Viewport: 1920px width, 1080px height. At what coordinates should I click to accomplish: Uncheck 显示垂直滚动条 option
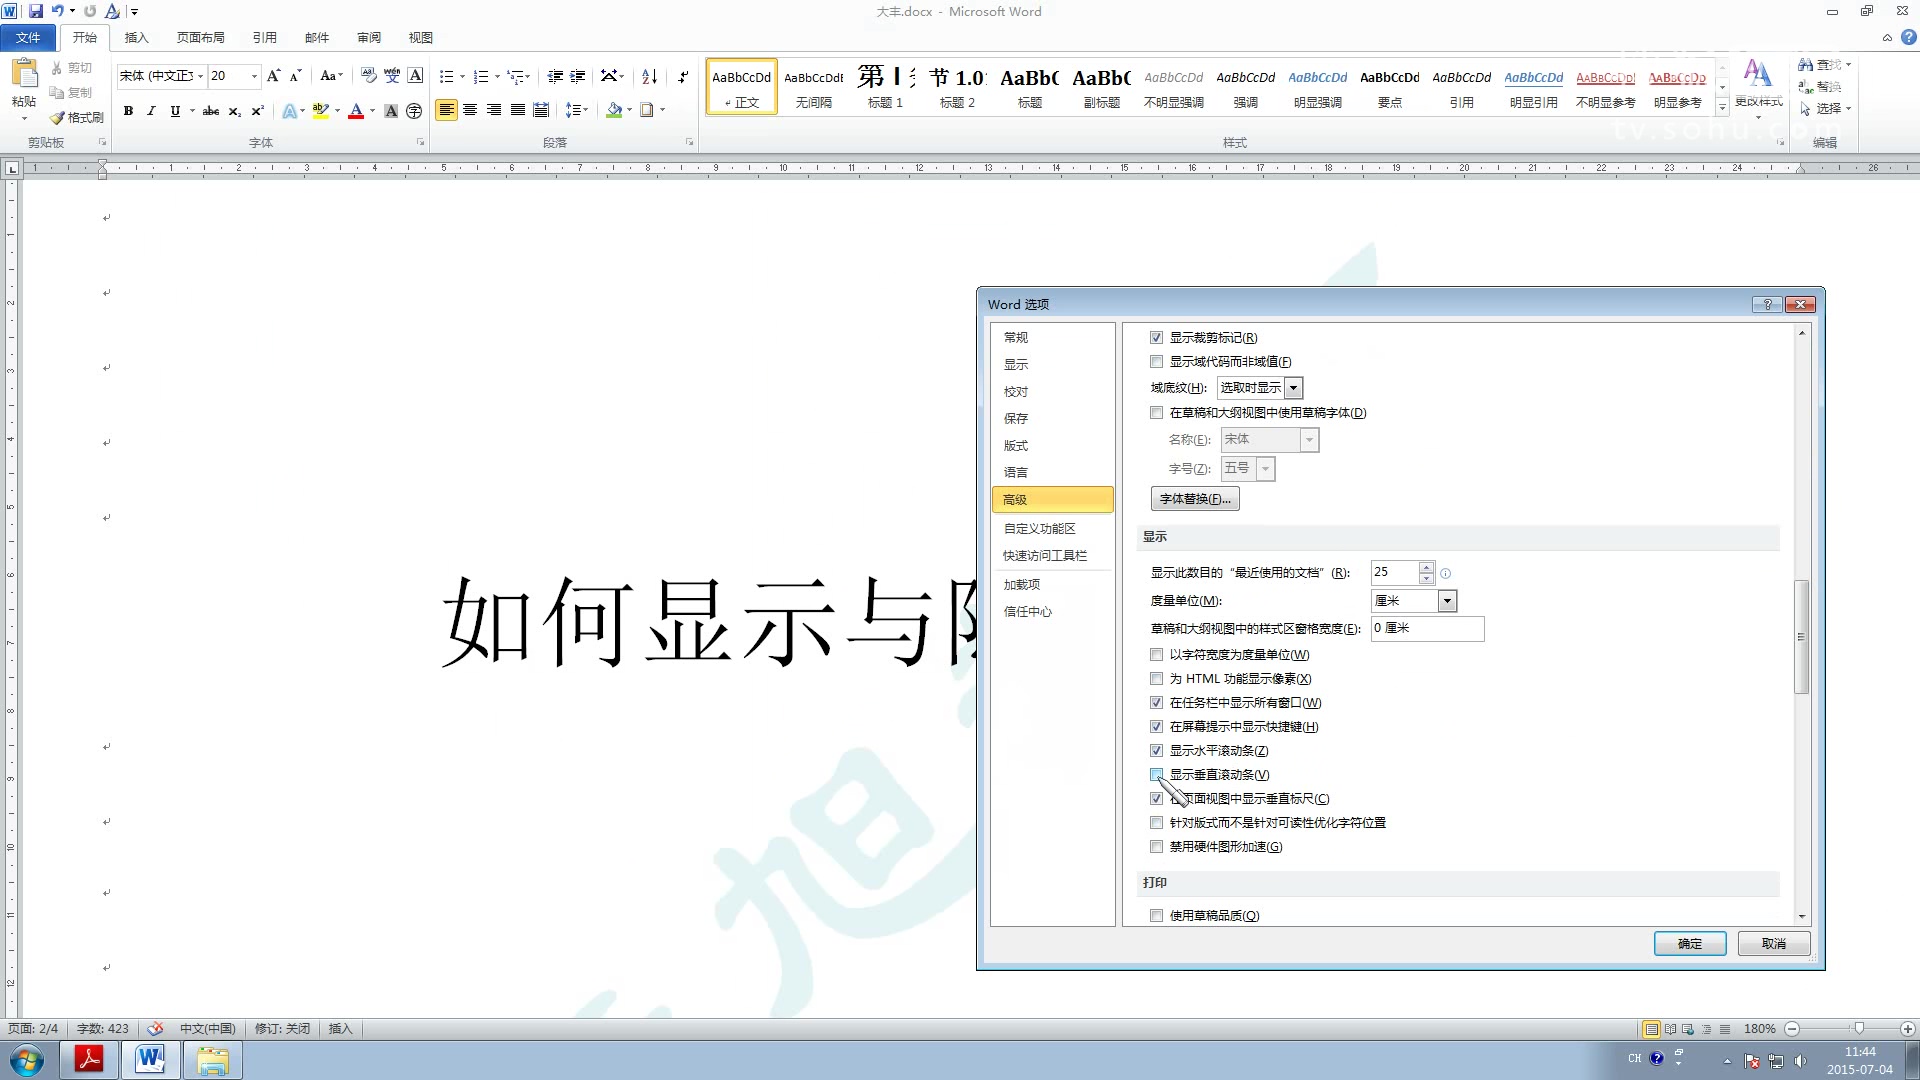pos(1157,774)
